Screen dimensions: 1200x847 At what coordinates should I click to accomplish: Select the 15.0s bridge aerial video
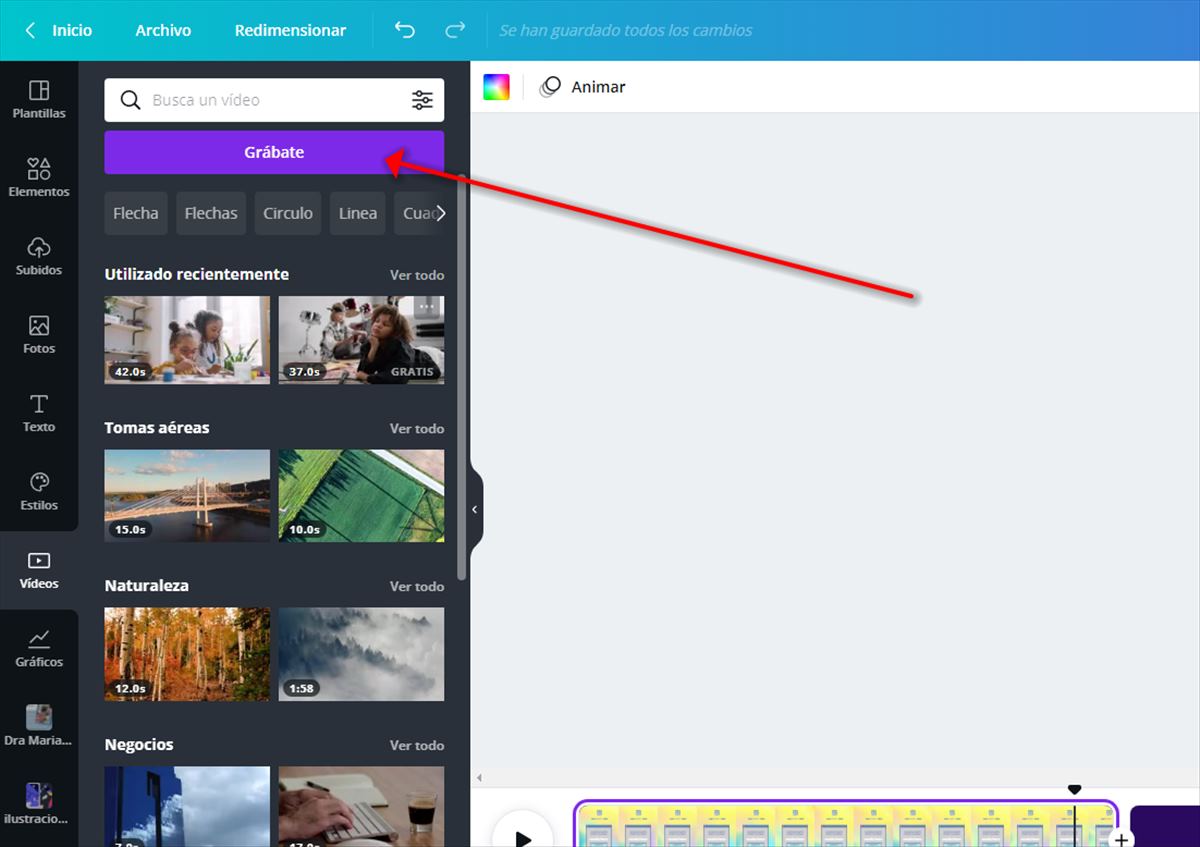pyautogui.click(x=187, y=495)
